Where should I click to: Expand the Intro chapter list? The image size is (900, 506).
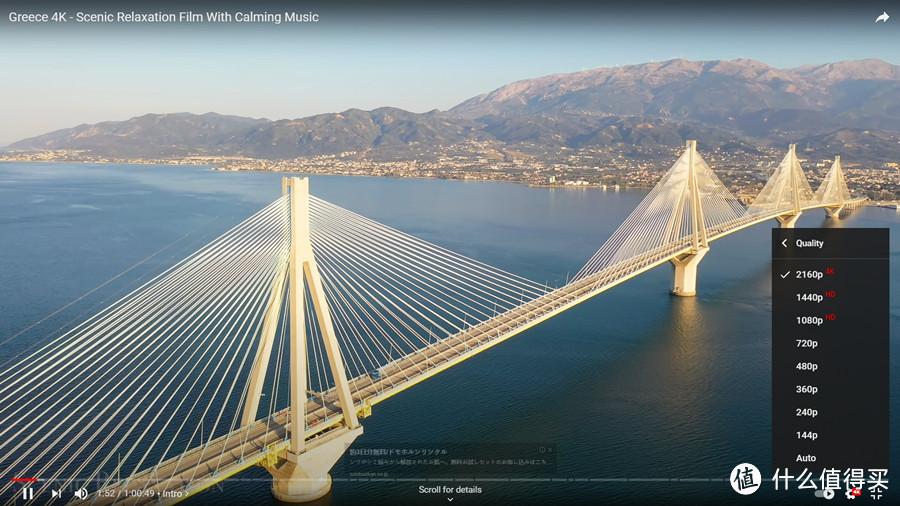[x=176, y=493]
